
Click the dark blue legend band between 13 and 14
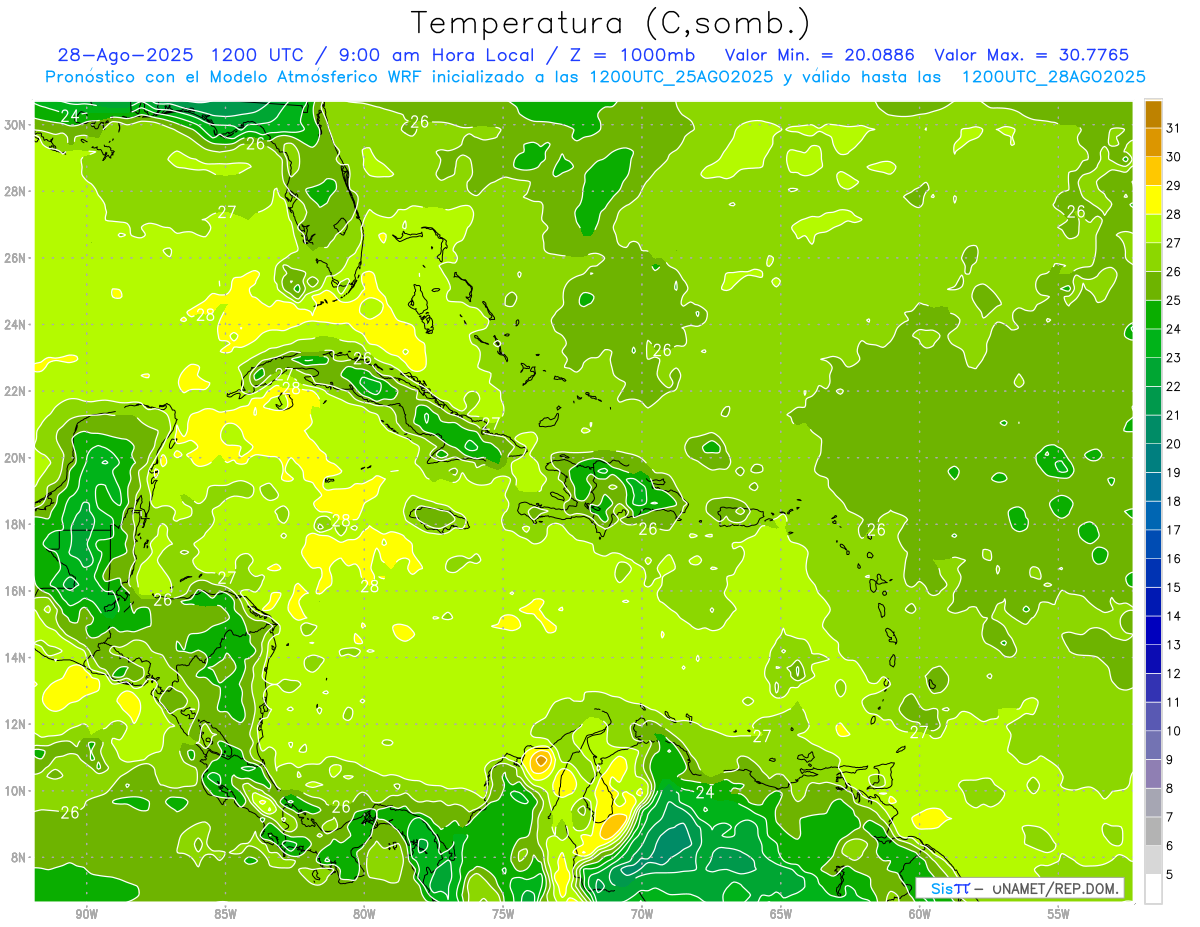coord(1153,630)
